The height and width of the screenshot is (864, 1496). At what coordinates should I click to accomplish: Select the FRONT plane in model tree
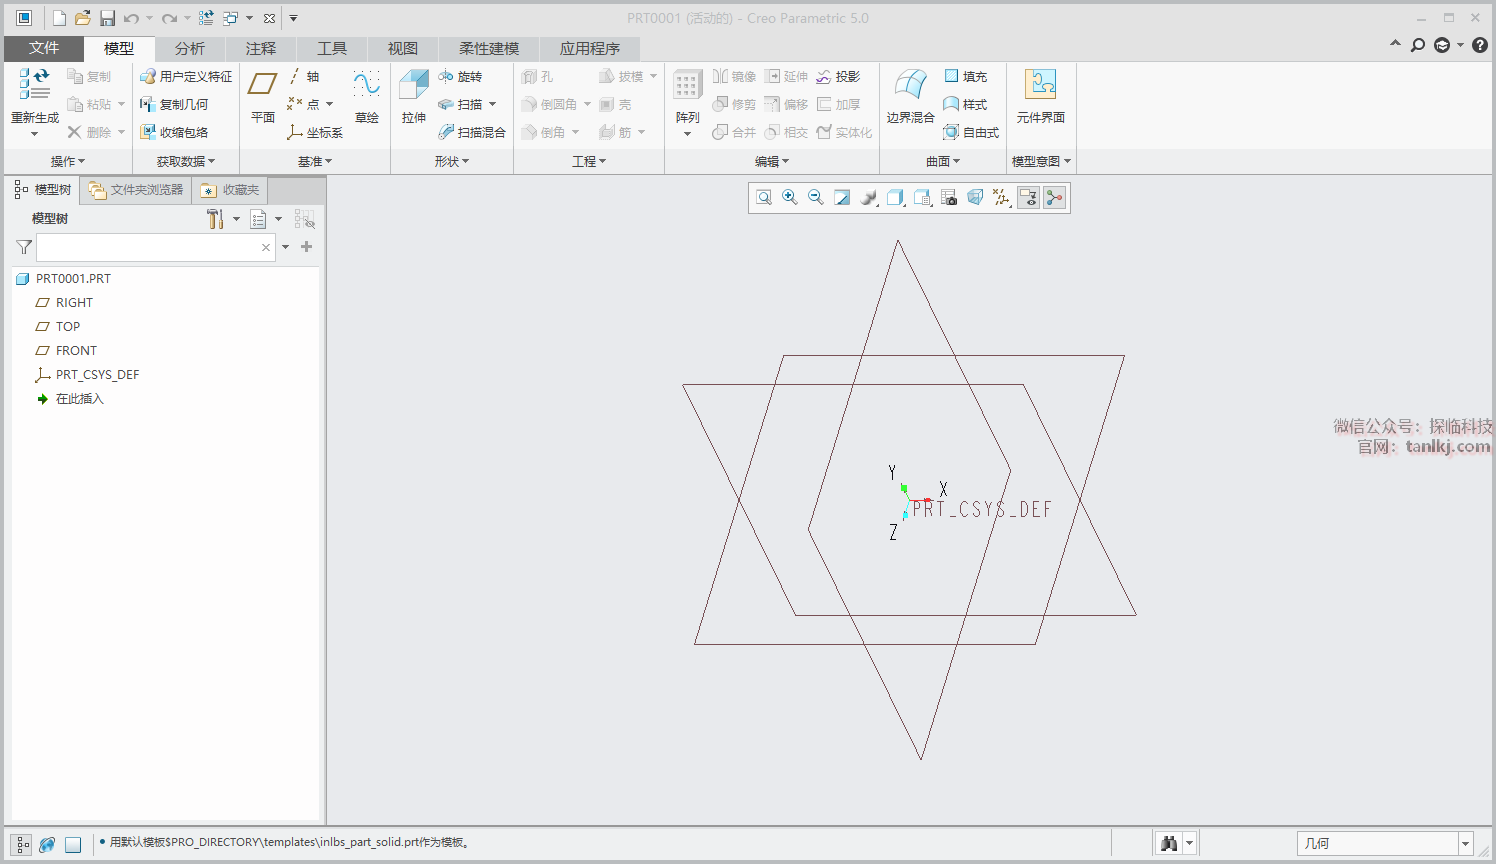coord(76,351)
